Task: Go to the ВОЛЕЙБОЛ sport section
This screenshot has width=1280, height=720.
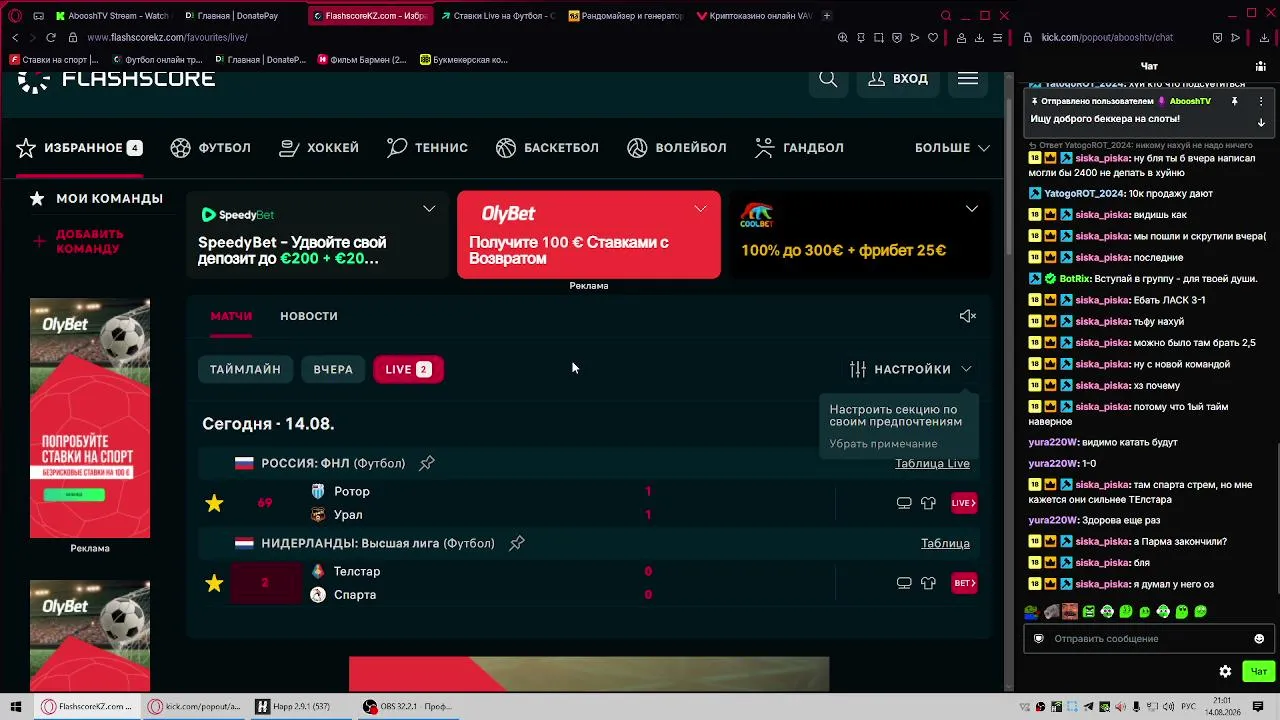Action: 677,148
